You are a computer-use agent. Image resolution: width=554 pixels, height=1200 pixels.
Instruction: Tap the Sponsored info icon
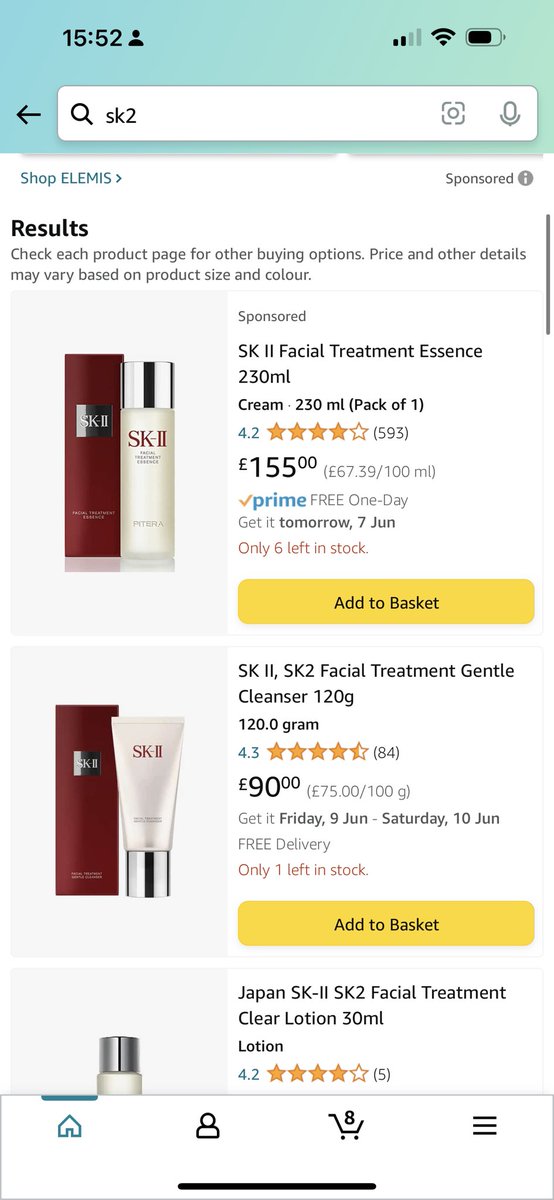click(525, 178)
